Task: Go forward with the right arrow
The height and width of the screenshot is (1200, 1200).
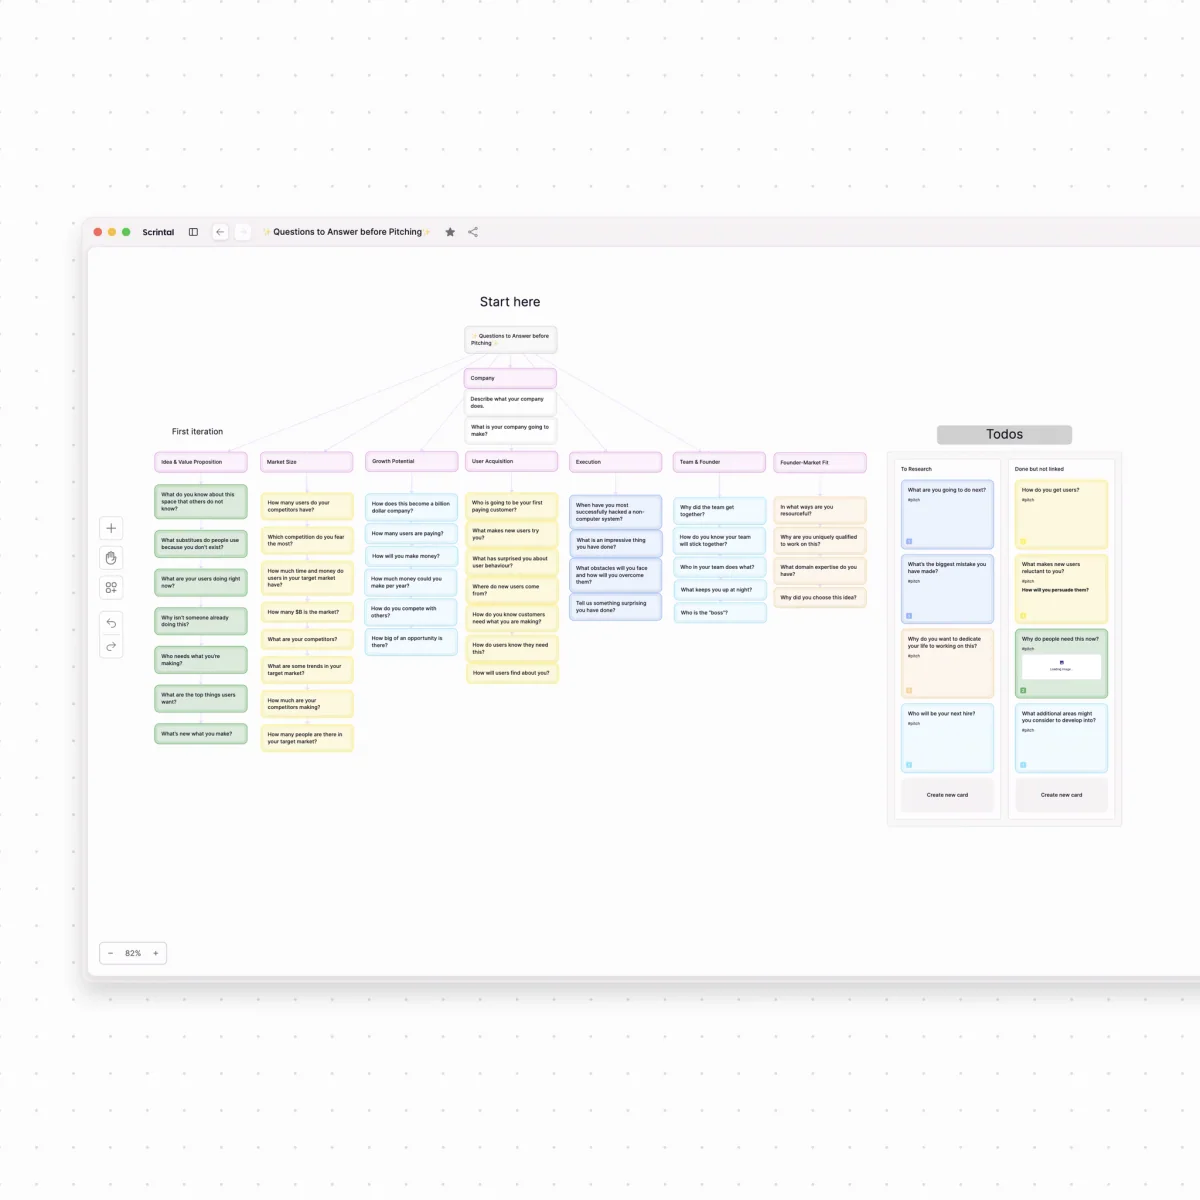Action: [x=243, y=232]
